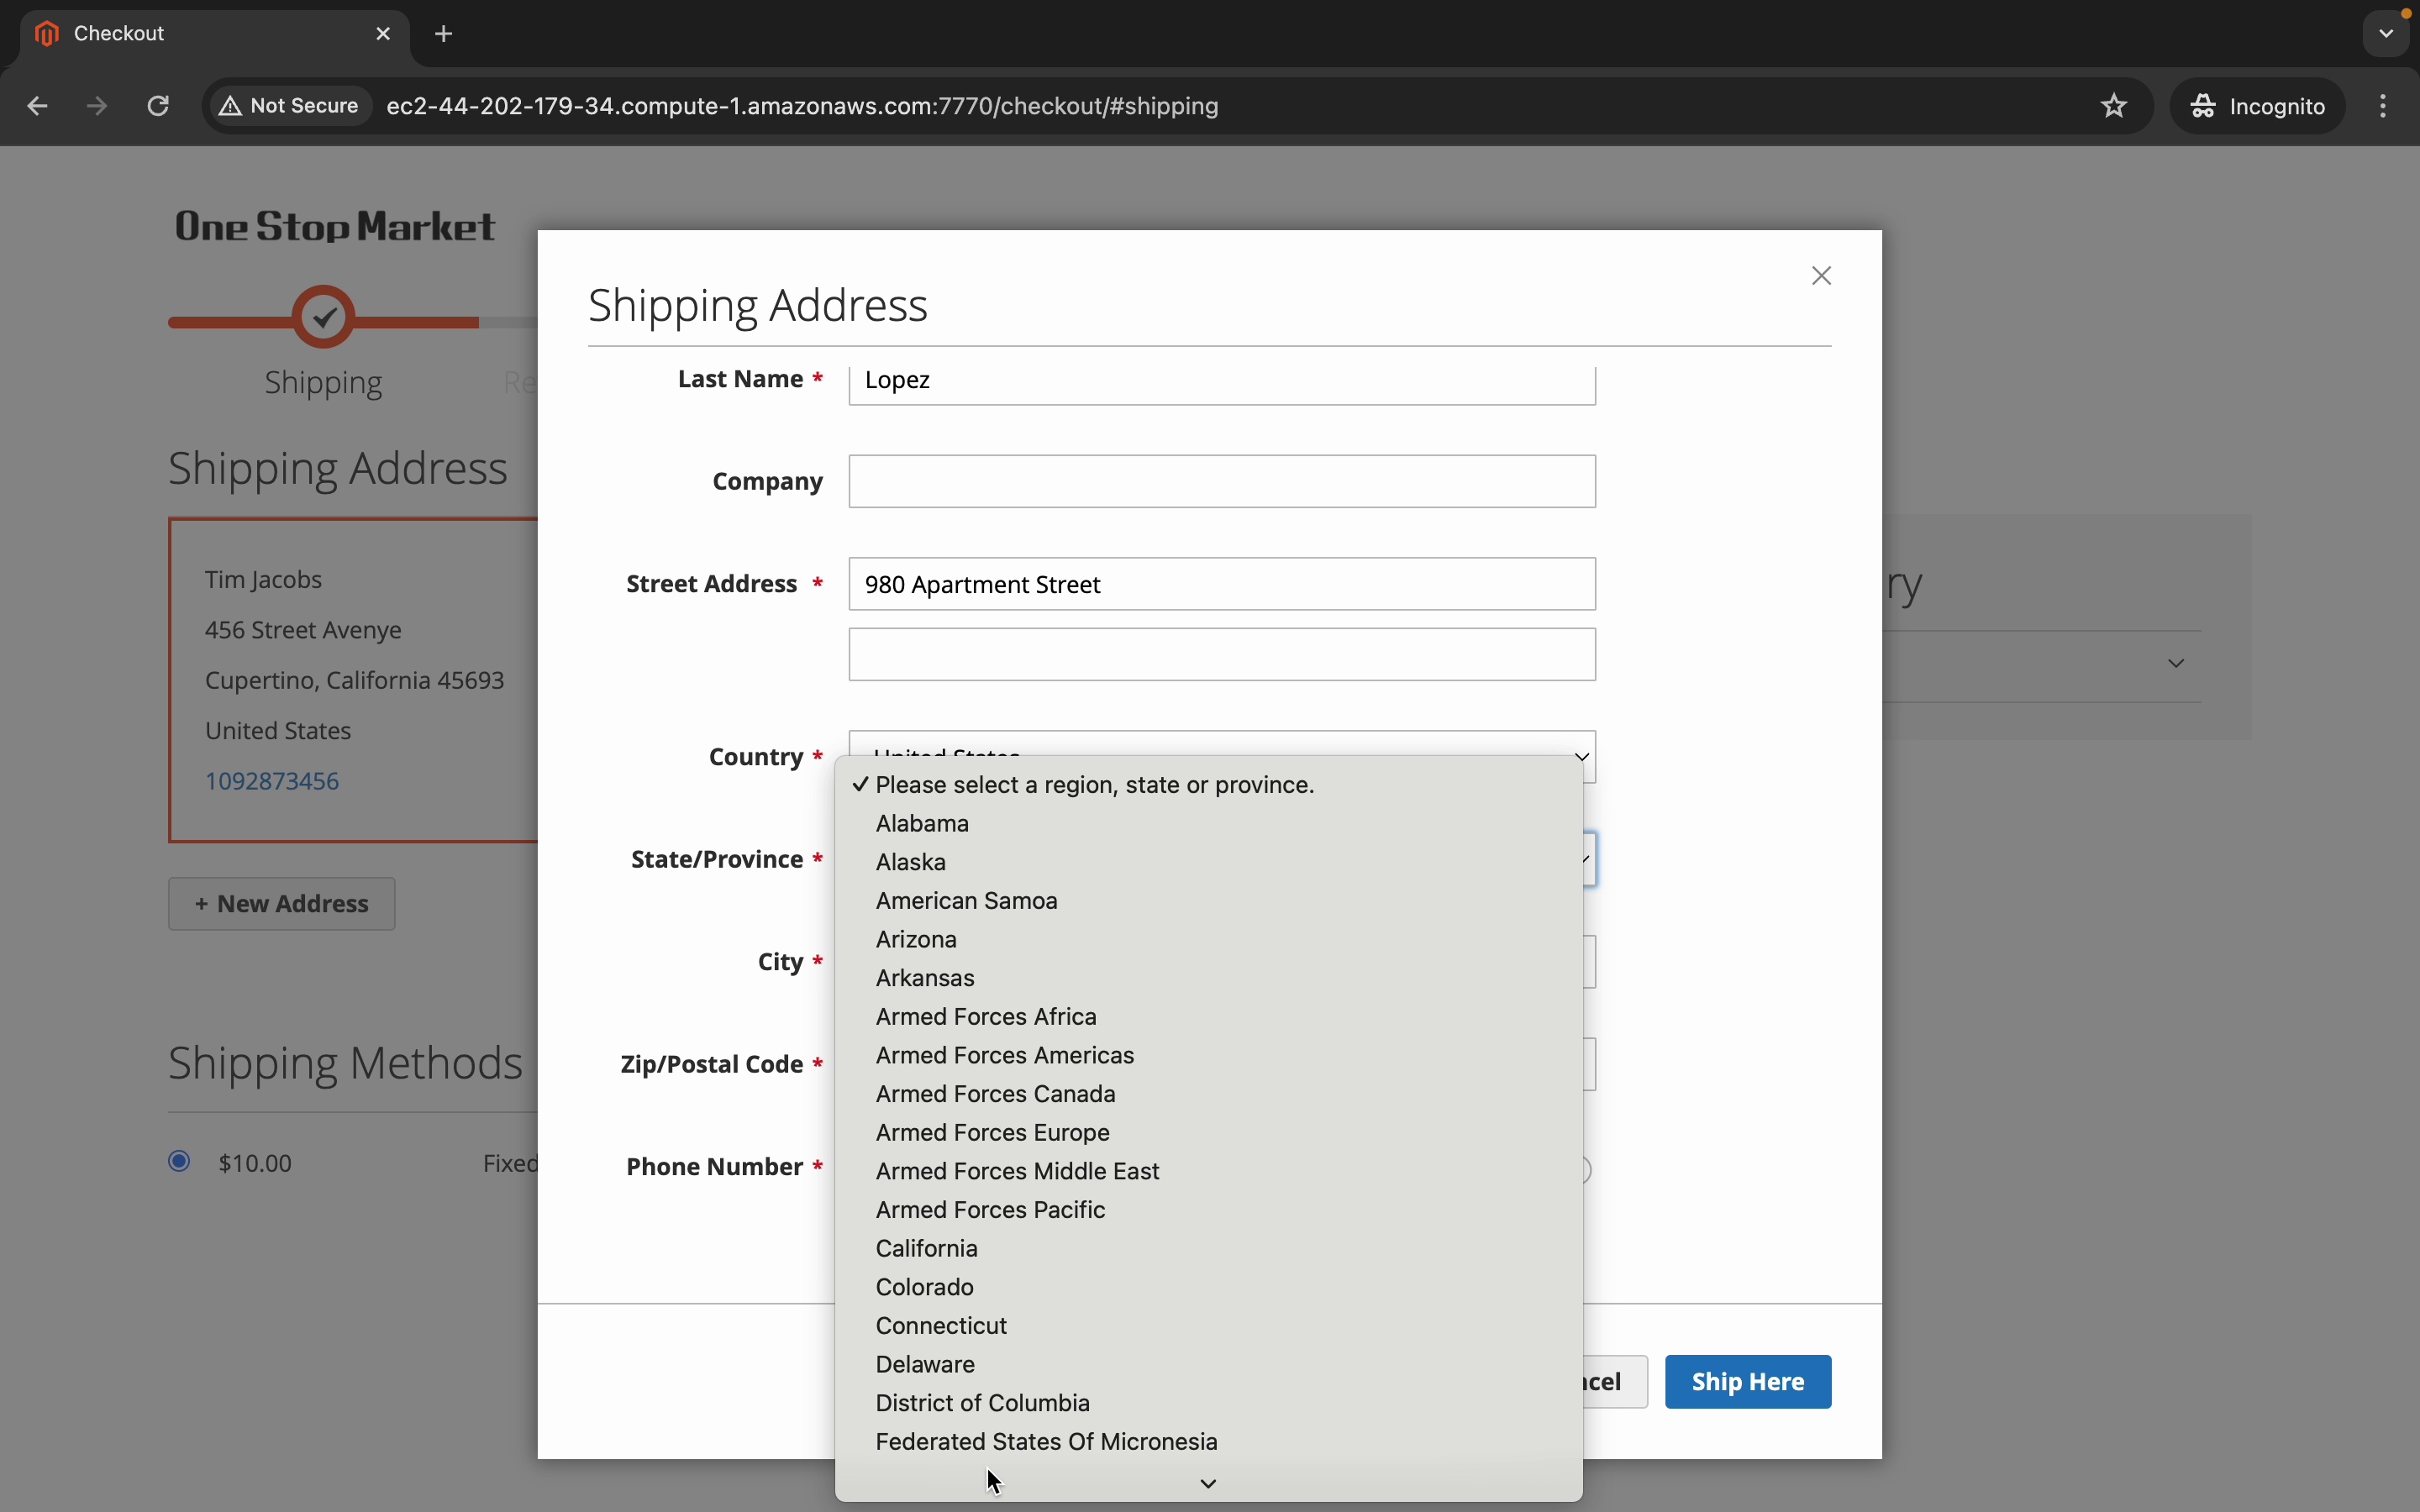
Task: Choose Alaska from the state list
Action: click(x=910, y=862)
